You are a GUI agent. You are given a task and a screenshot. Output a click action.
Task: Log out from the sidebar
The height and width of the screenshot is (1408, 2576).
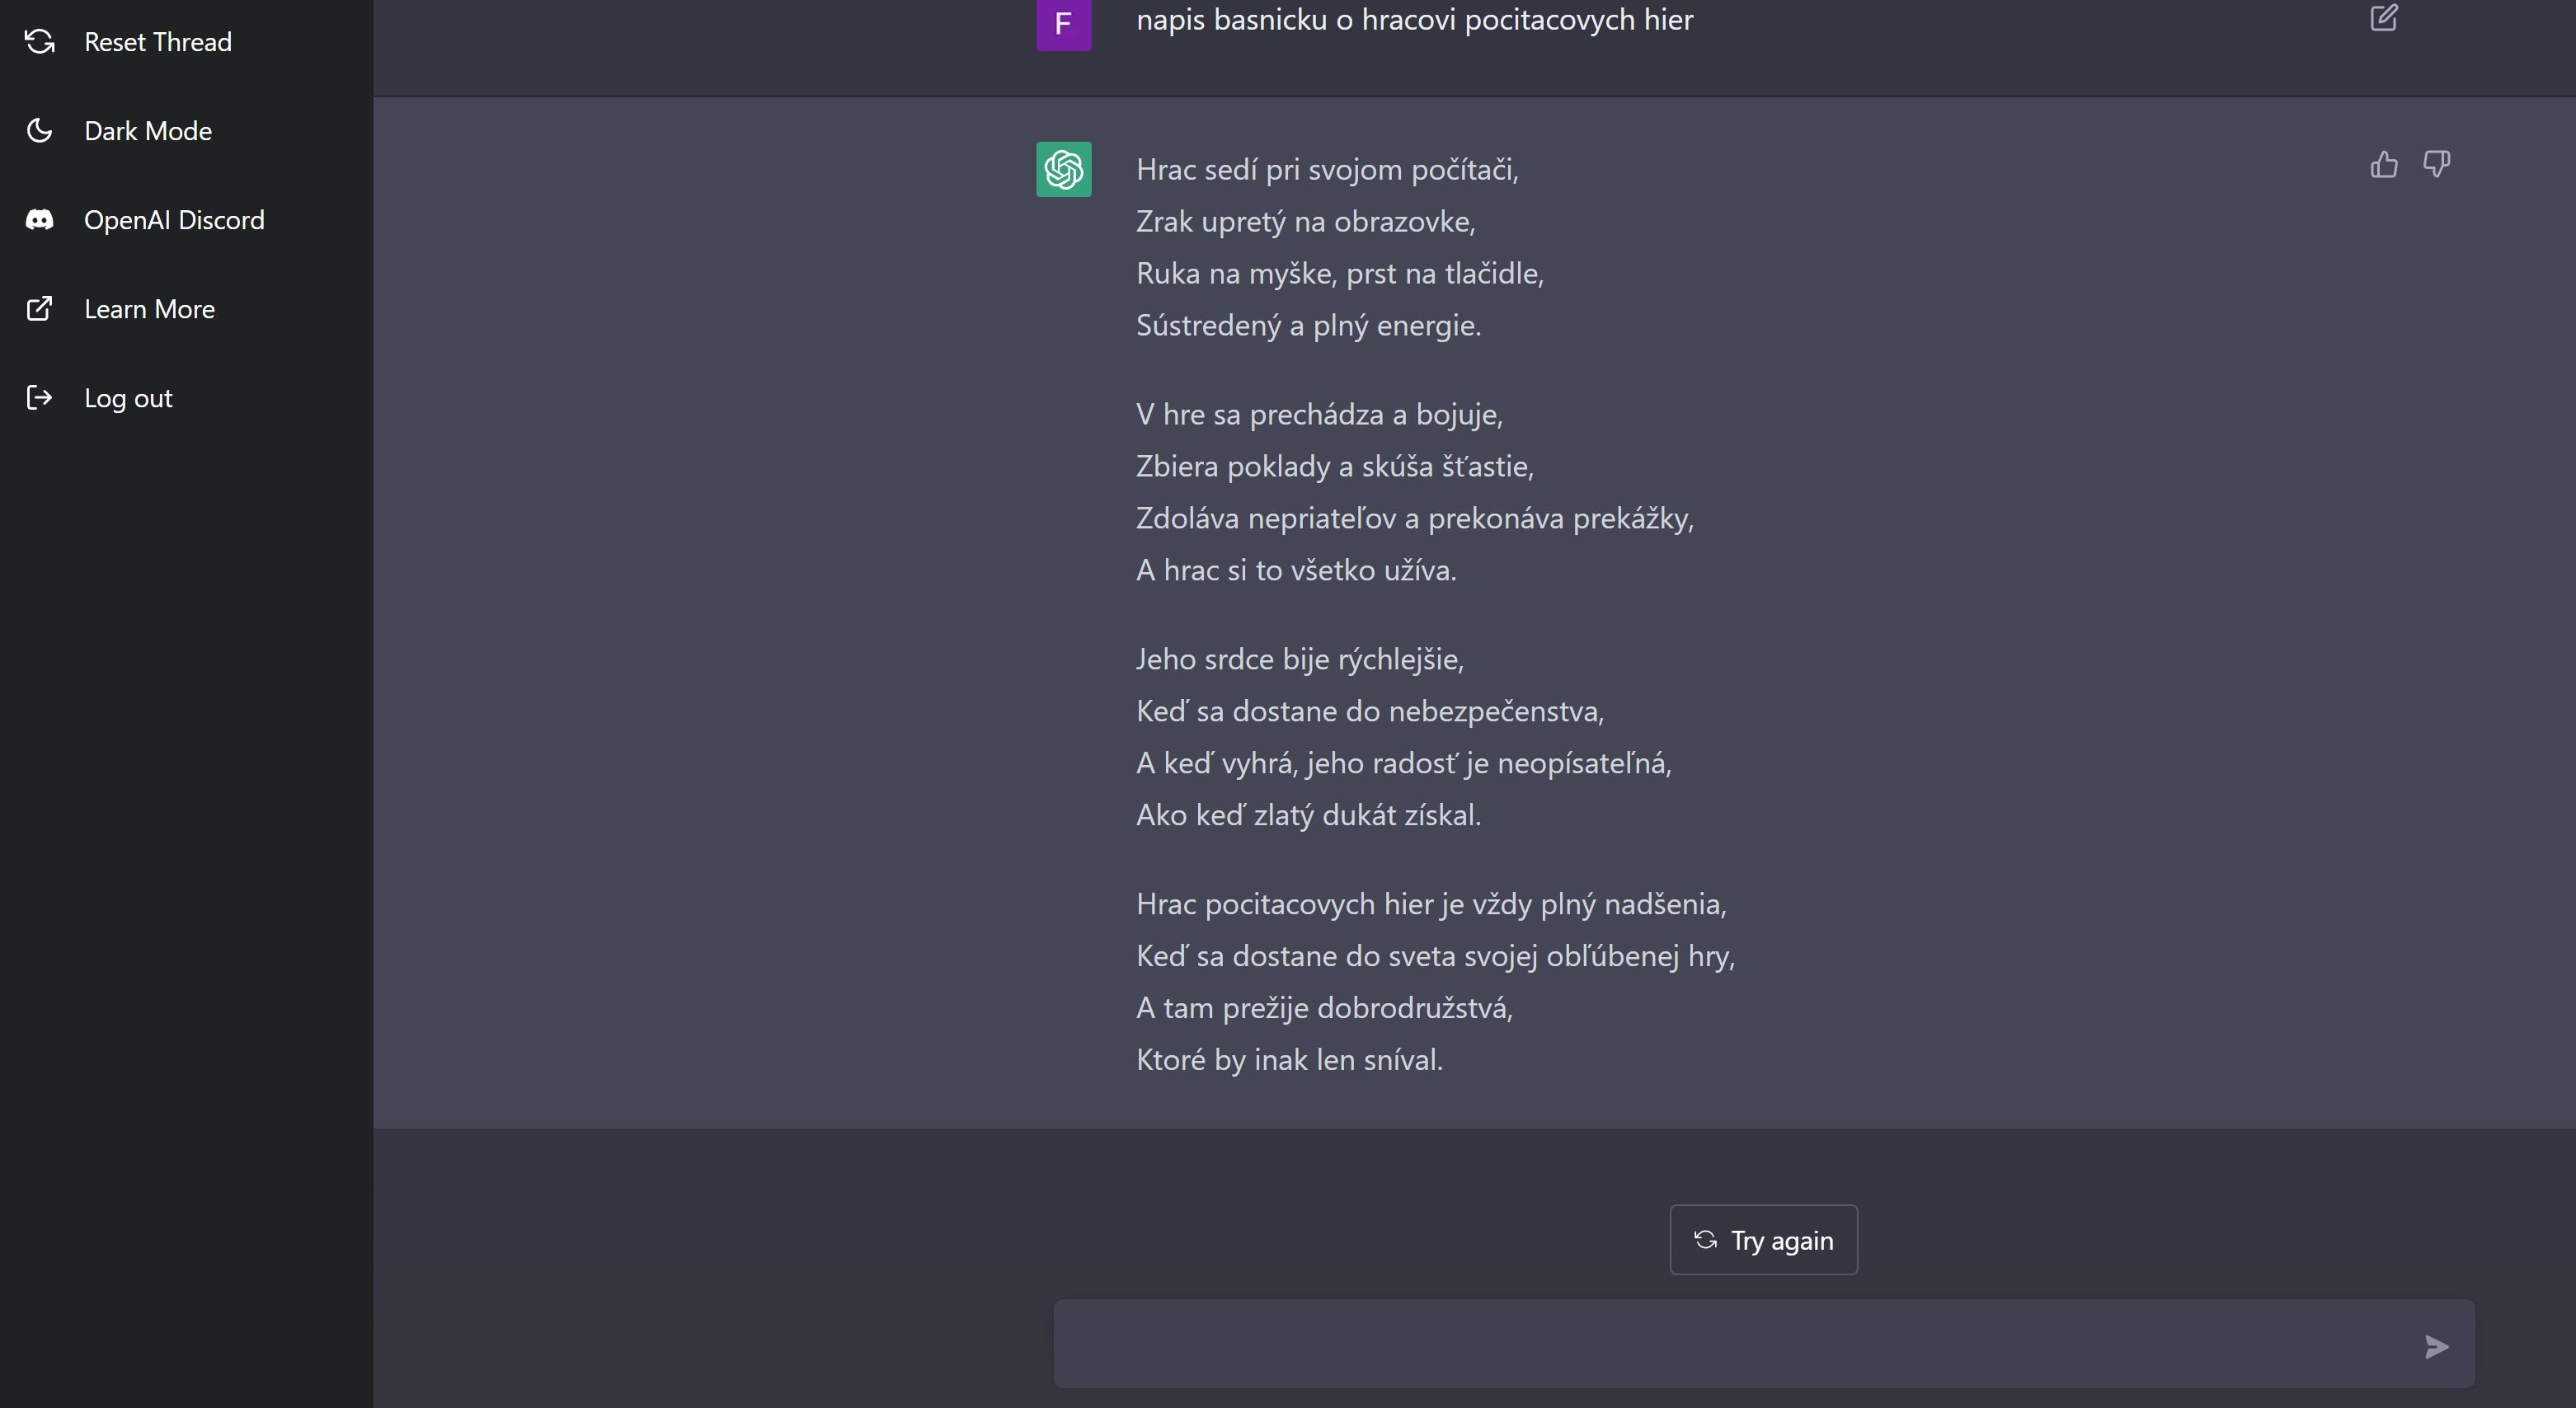186,398
